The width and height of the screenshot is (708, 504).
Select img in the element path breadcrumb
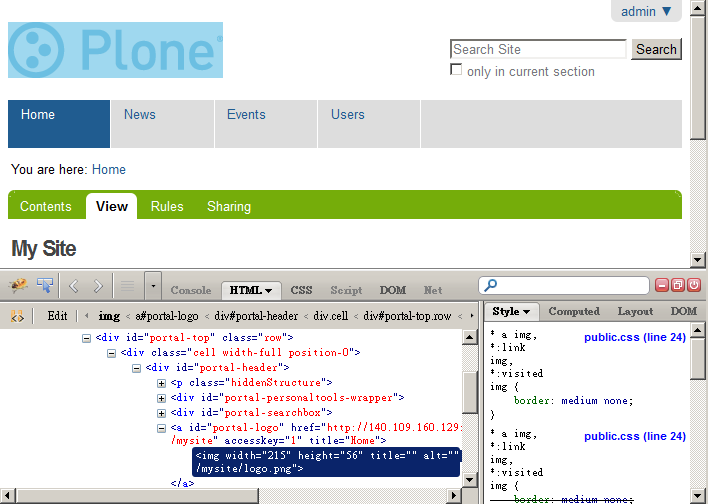[x=109, y=316]
